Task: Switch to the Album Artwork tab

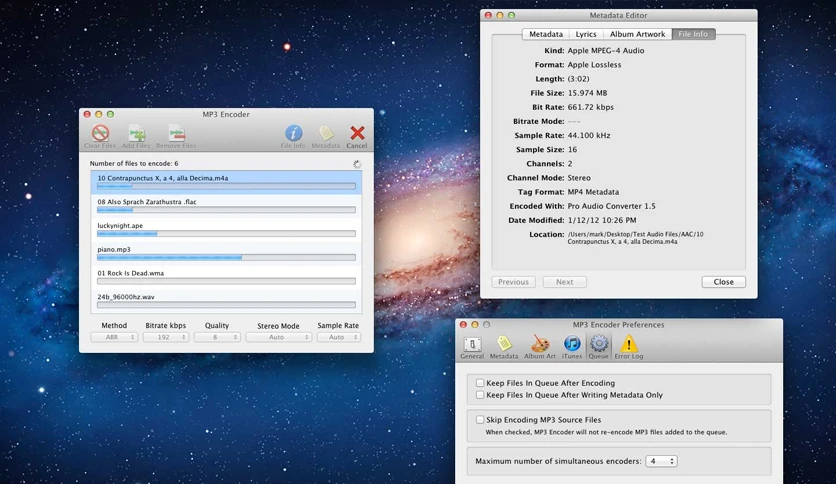Action: [x=637, y=34]
